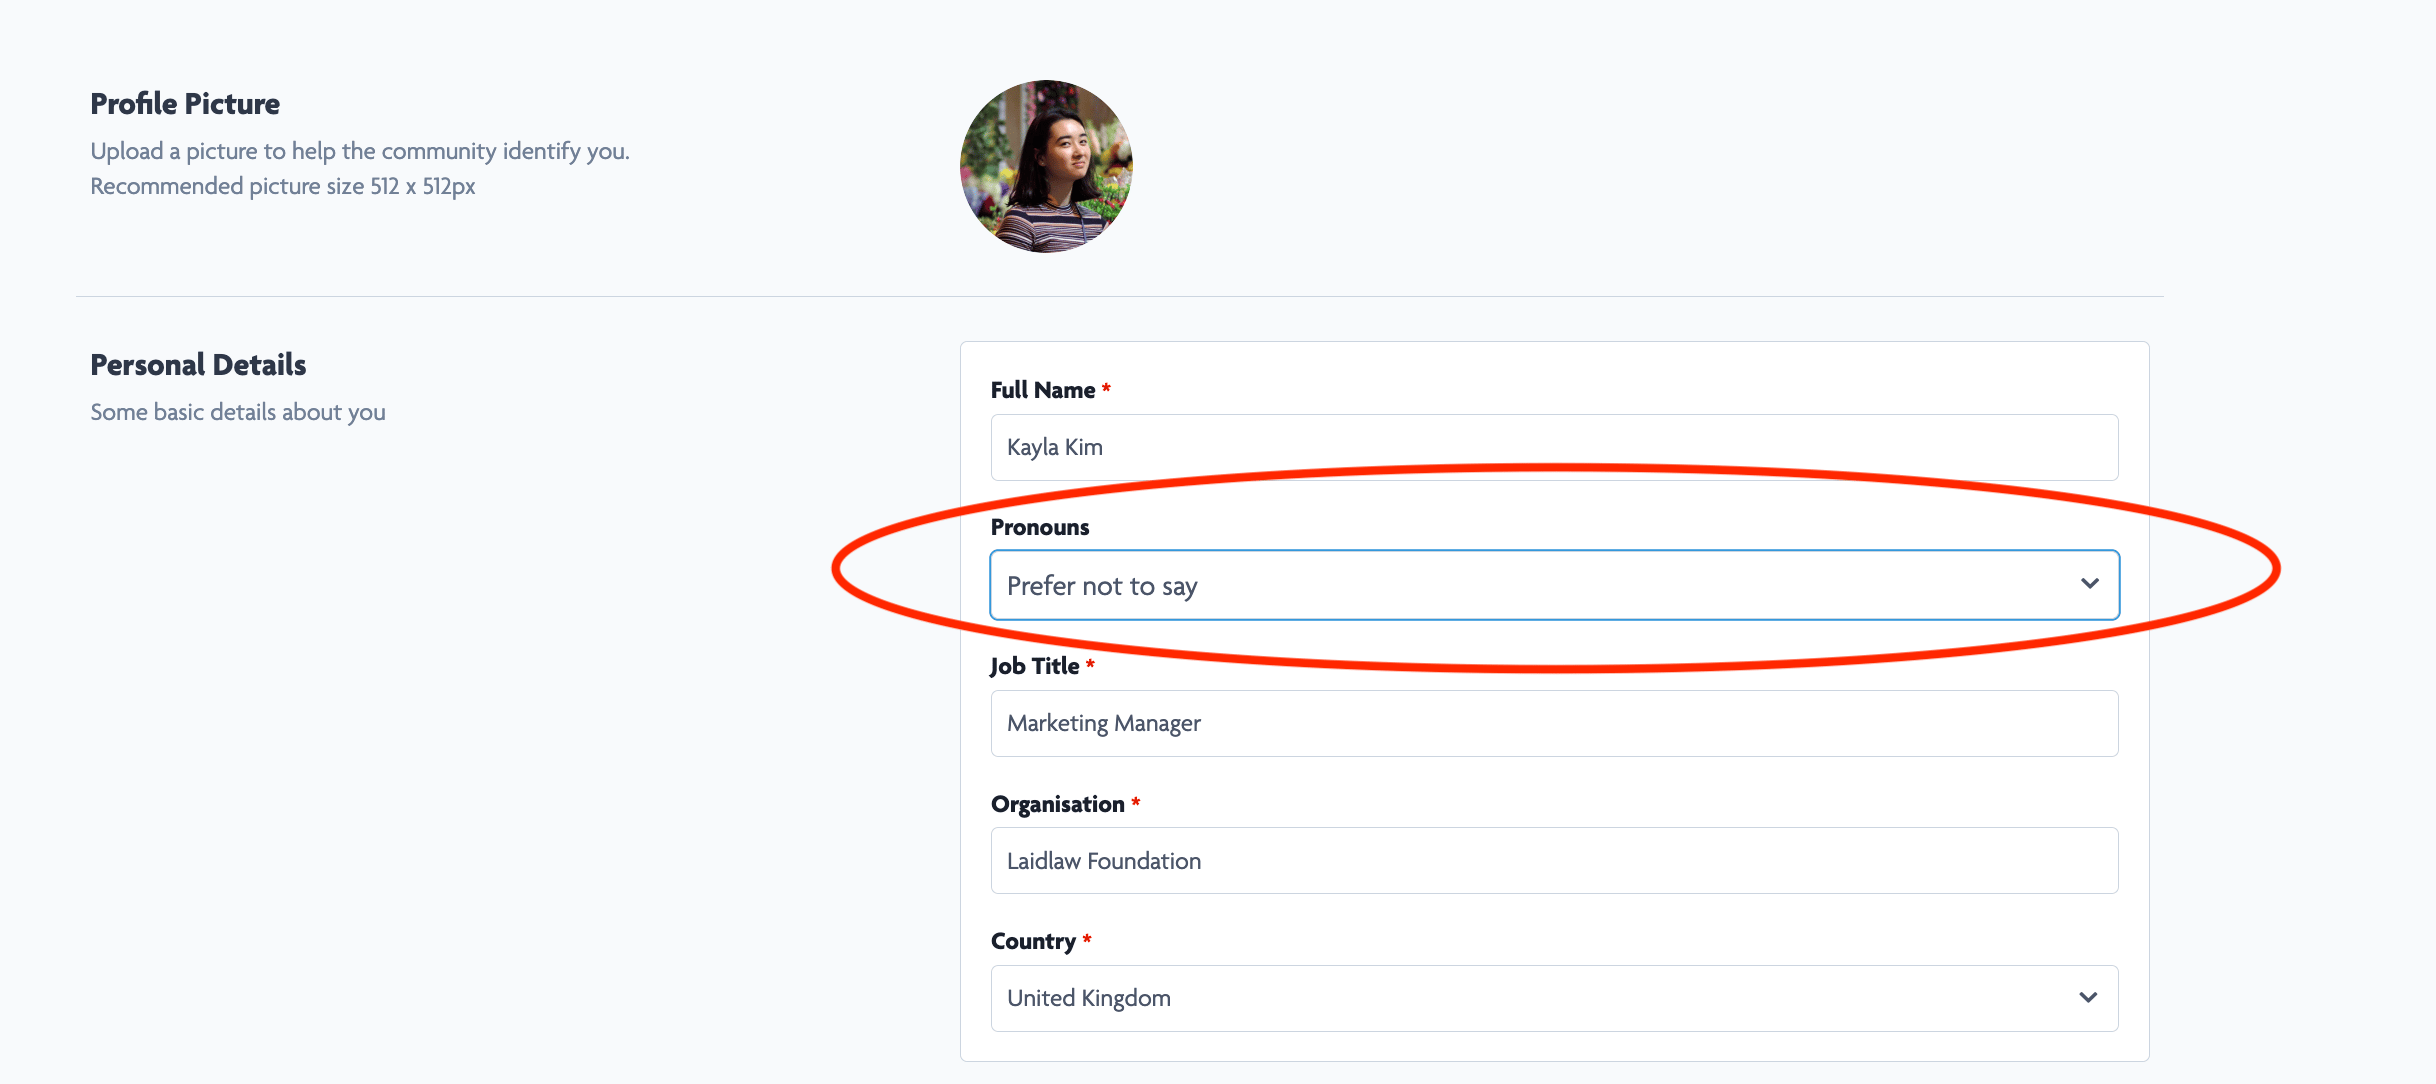Image resolution: width=2436 pixels, height=1084 pixels.
Task: Click the Personal Details heading
Action: (198, 365)
